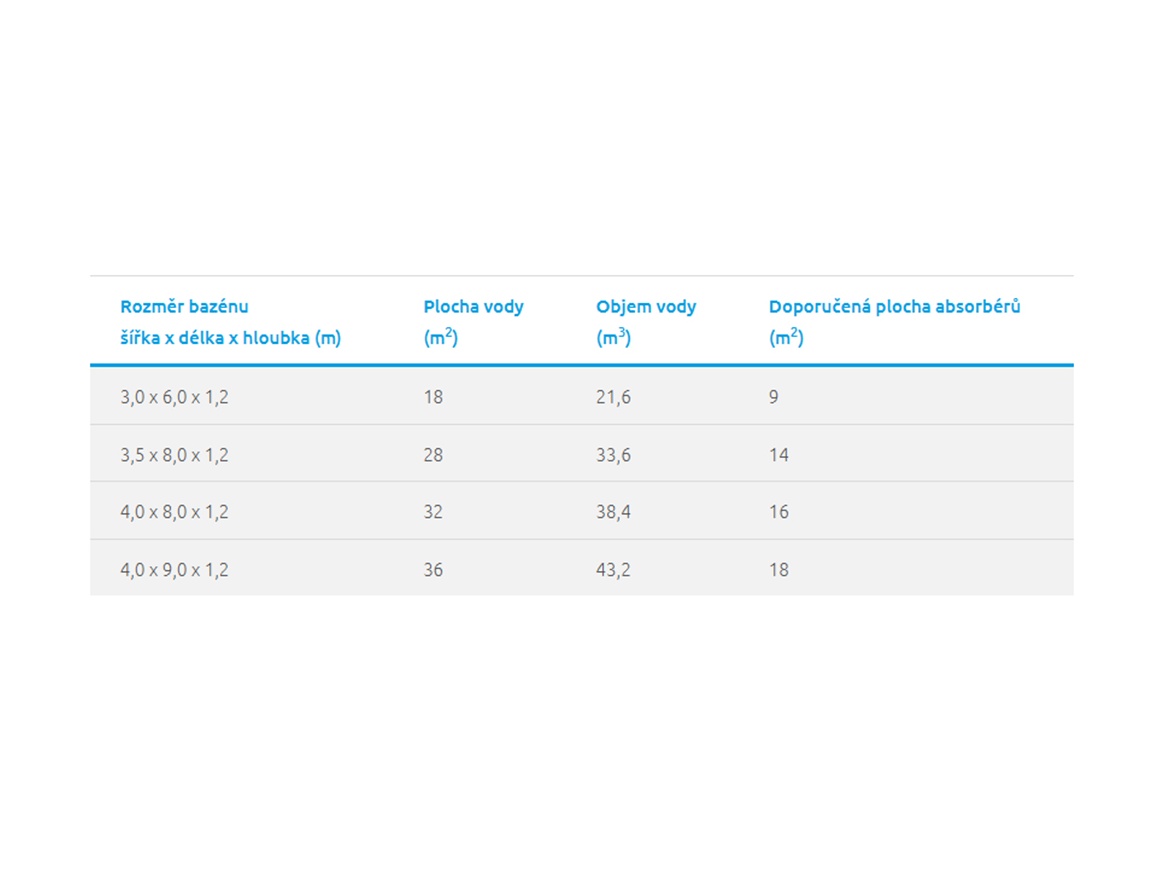1170x878 pixels.
Task: Click absorber area value 14
Action: [x=779, y=455]
